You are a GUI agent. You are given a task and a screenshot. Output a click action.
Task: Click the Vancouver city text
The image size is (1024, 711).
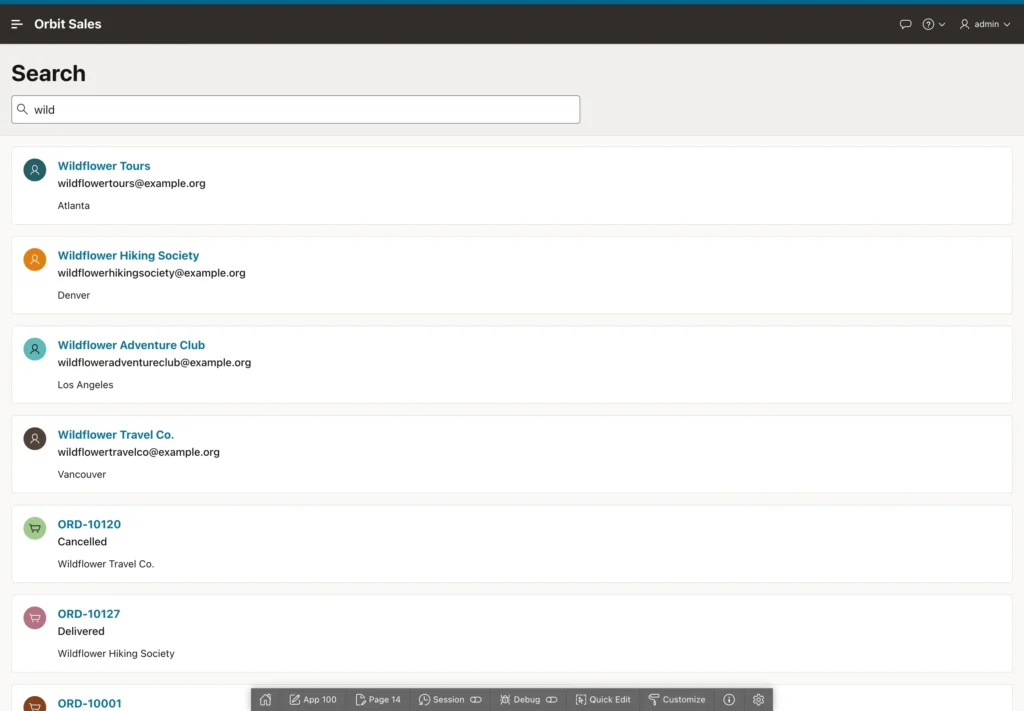82,474
